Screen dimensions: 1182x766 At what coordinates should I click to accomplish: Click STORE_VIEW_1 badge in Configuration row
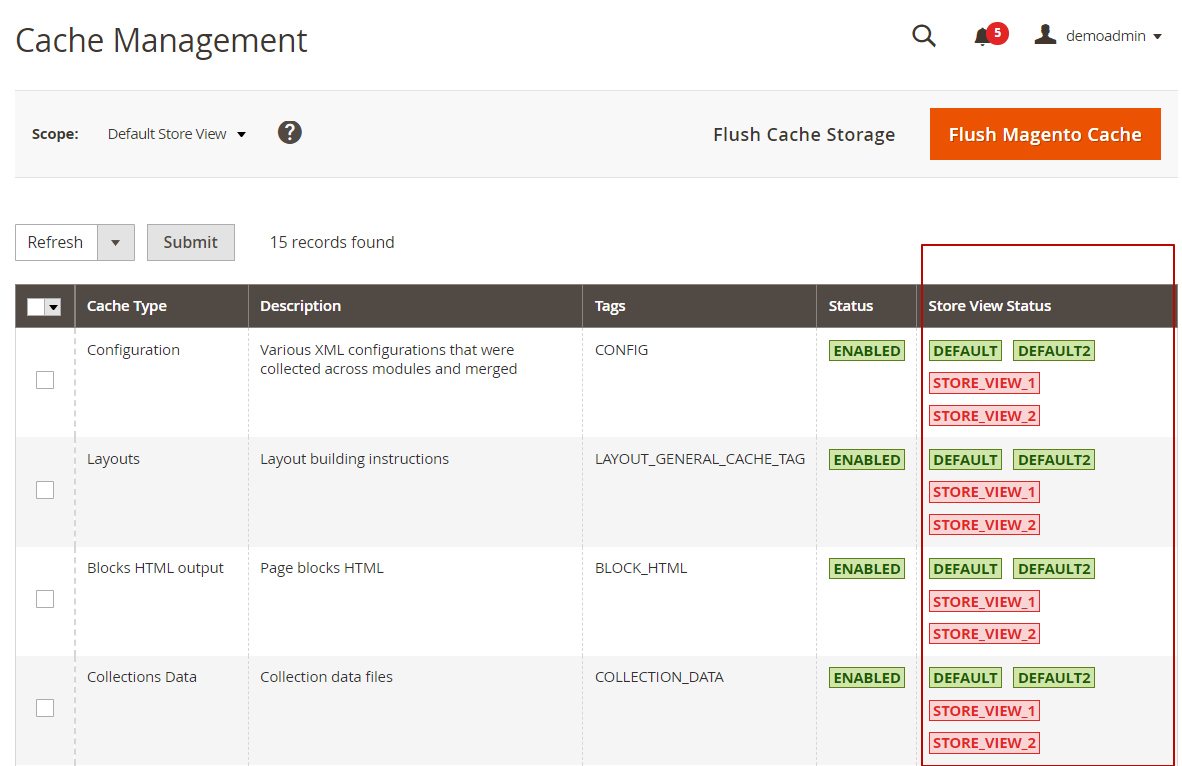[984, 383]
